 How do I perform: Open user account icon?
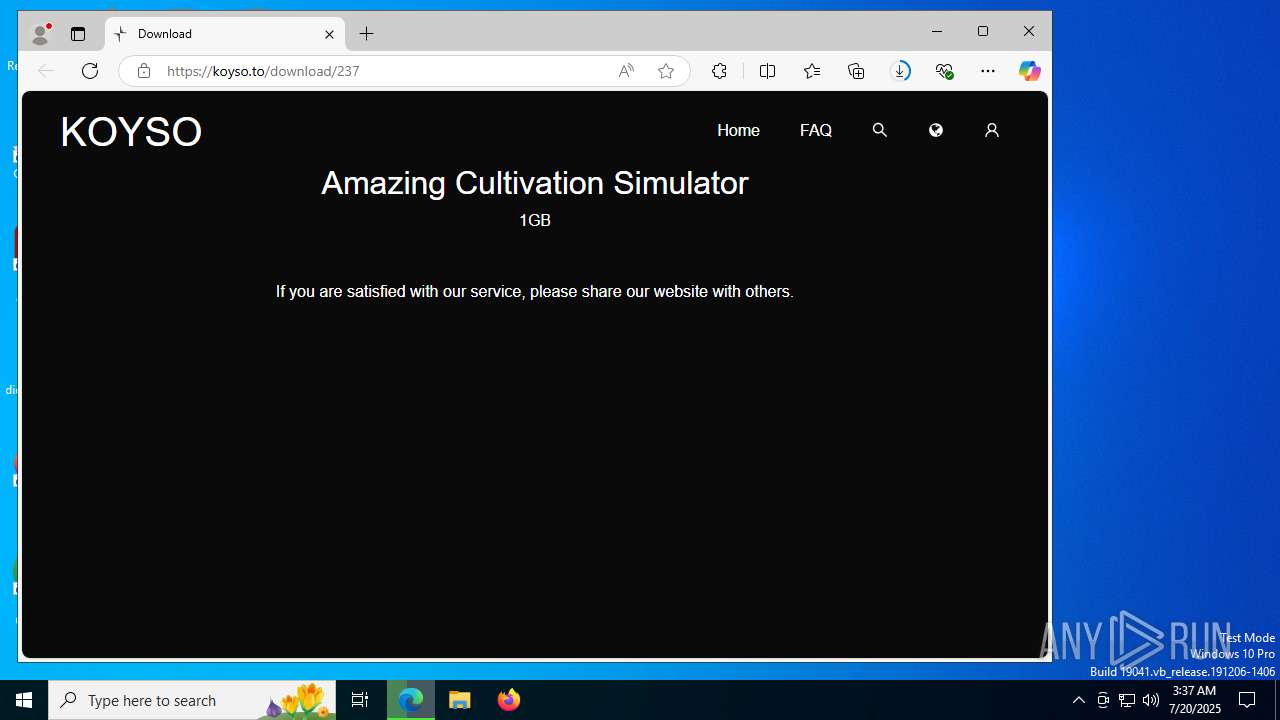click(x=992, y=130)
